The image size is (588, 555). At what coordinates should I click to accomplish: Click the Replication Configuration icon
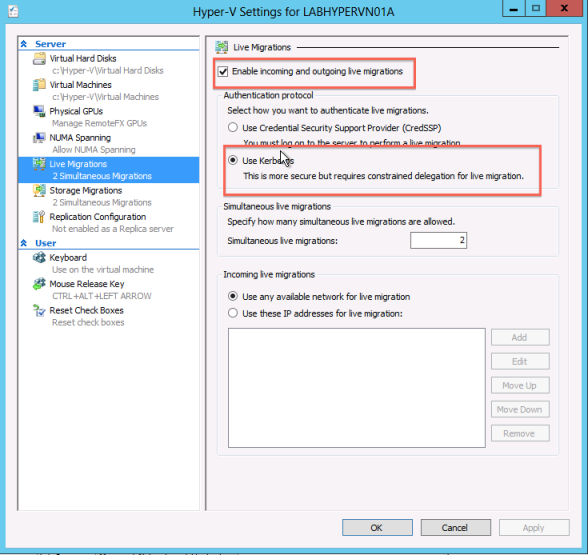coord(39,217)
